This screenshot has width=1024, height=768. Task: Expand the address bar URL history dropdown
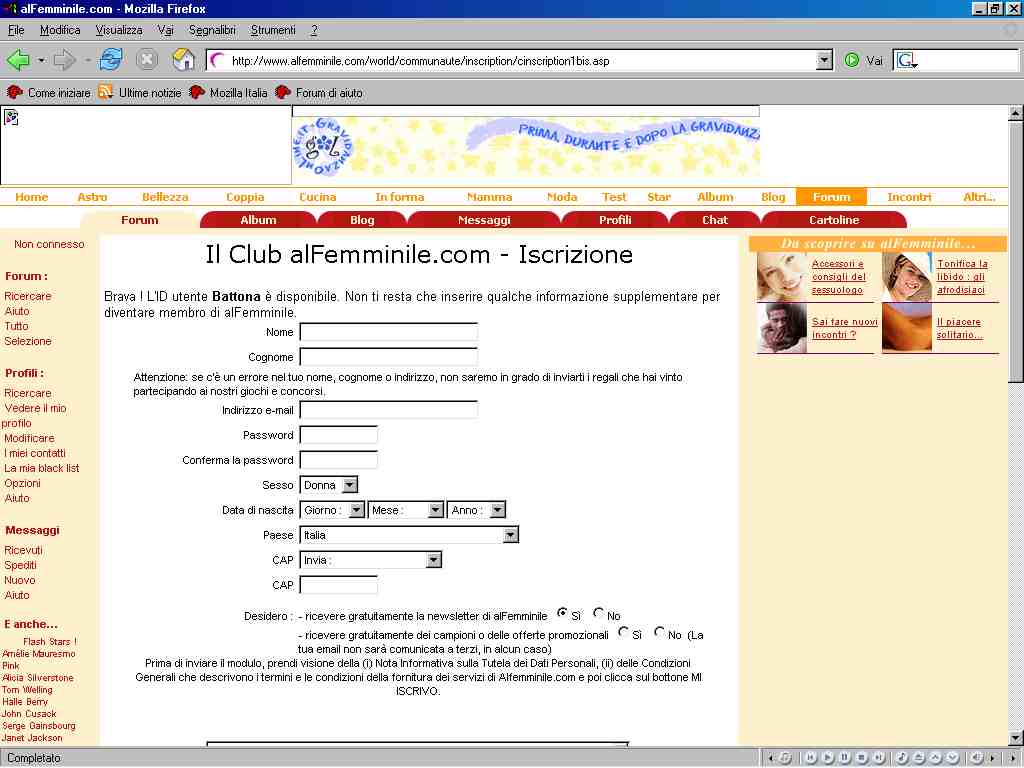(x=825, y=61)
